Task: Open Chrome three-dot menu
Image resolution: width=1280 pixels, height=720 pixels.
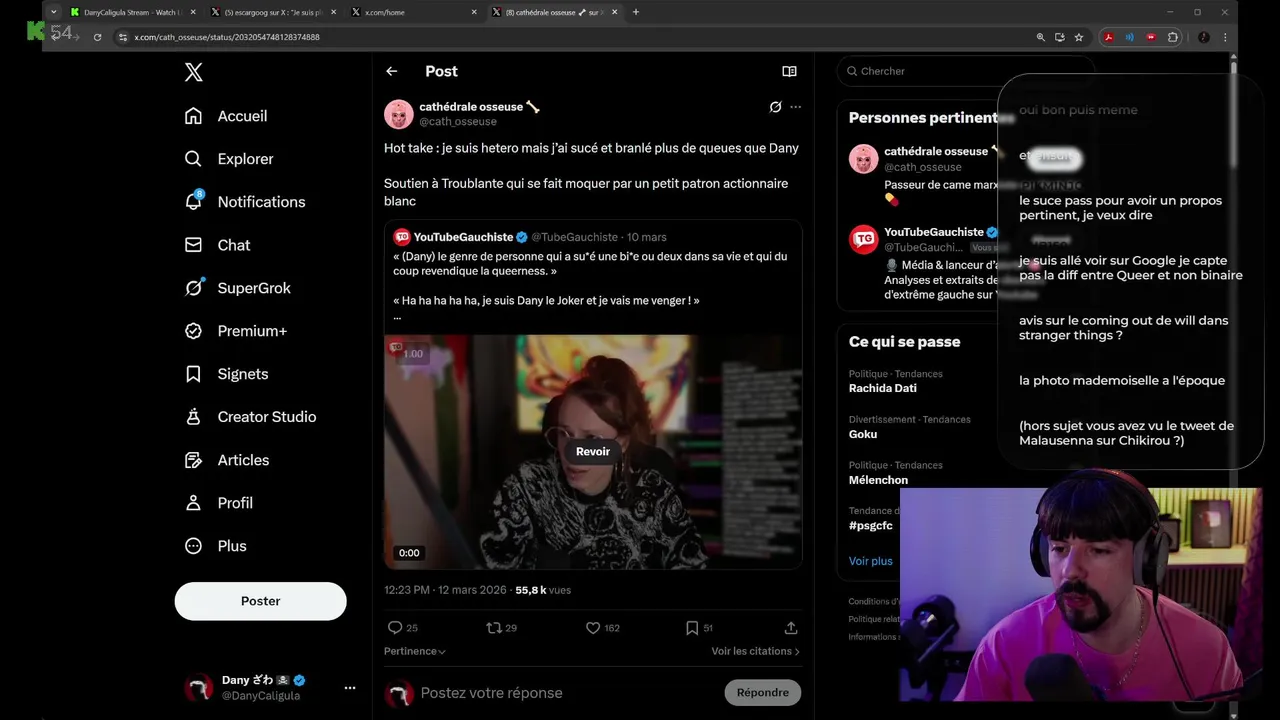Action: [x=1225, y=37]
